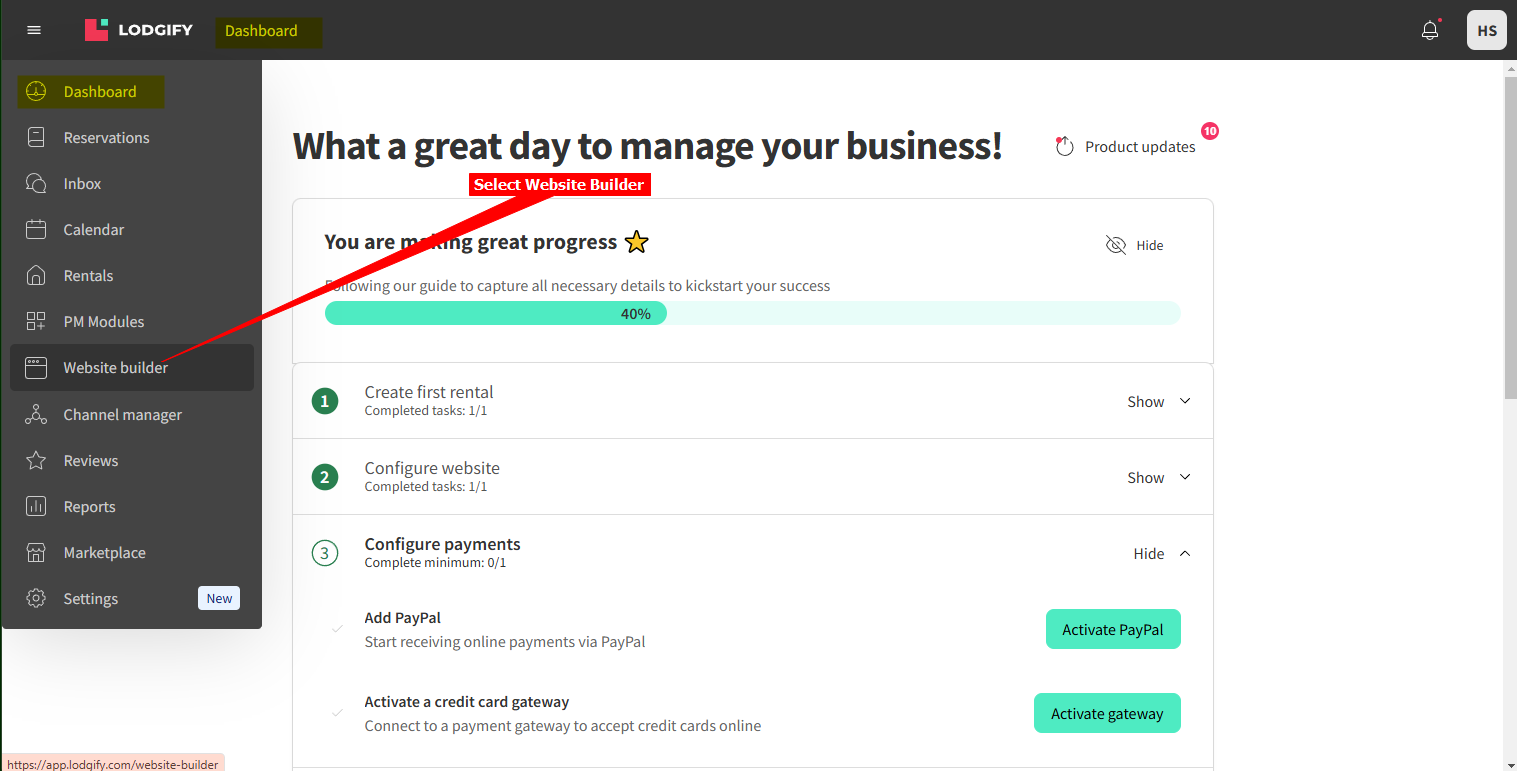Go to Calendar in the sidebar
1517x771 pixels.
pos(94,230)
